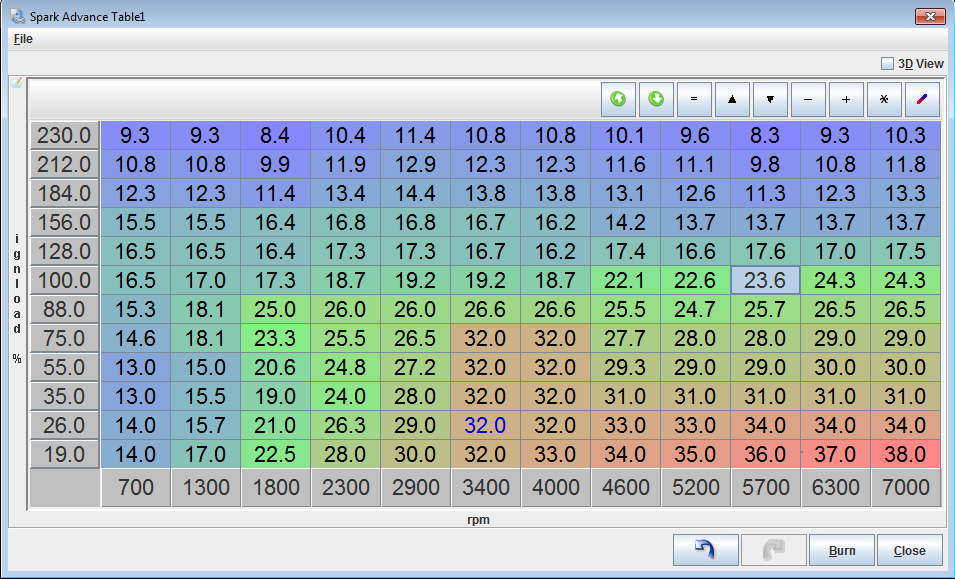Click the Close button
This screenshot has height=579, width=955.
point(909,550)
